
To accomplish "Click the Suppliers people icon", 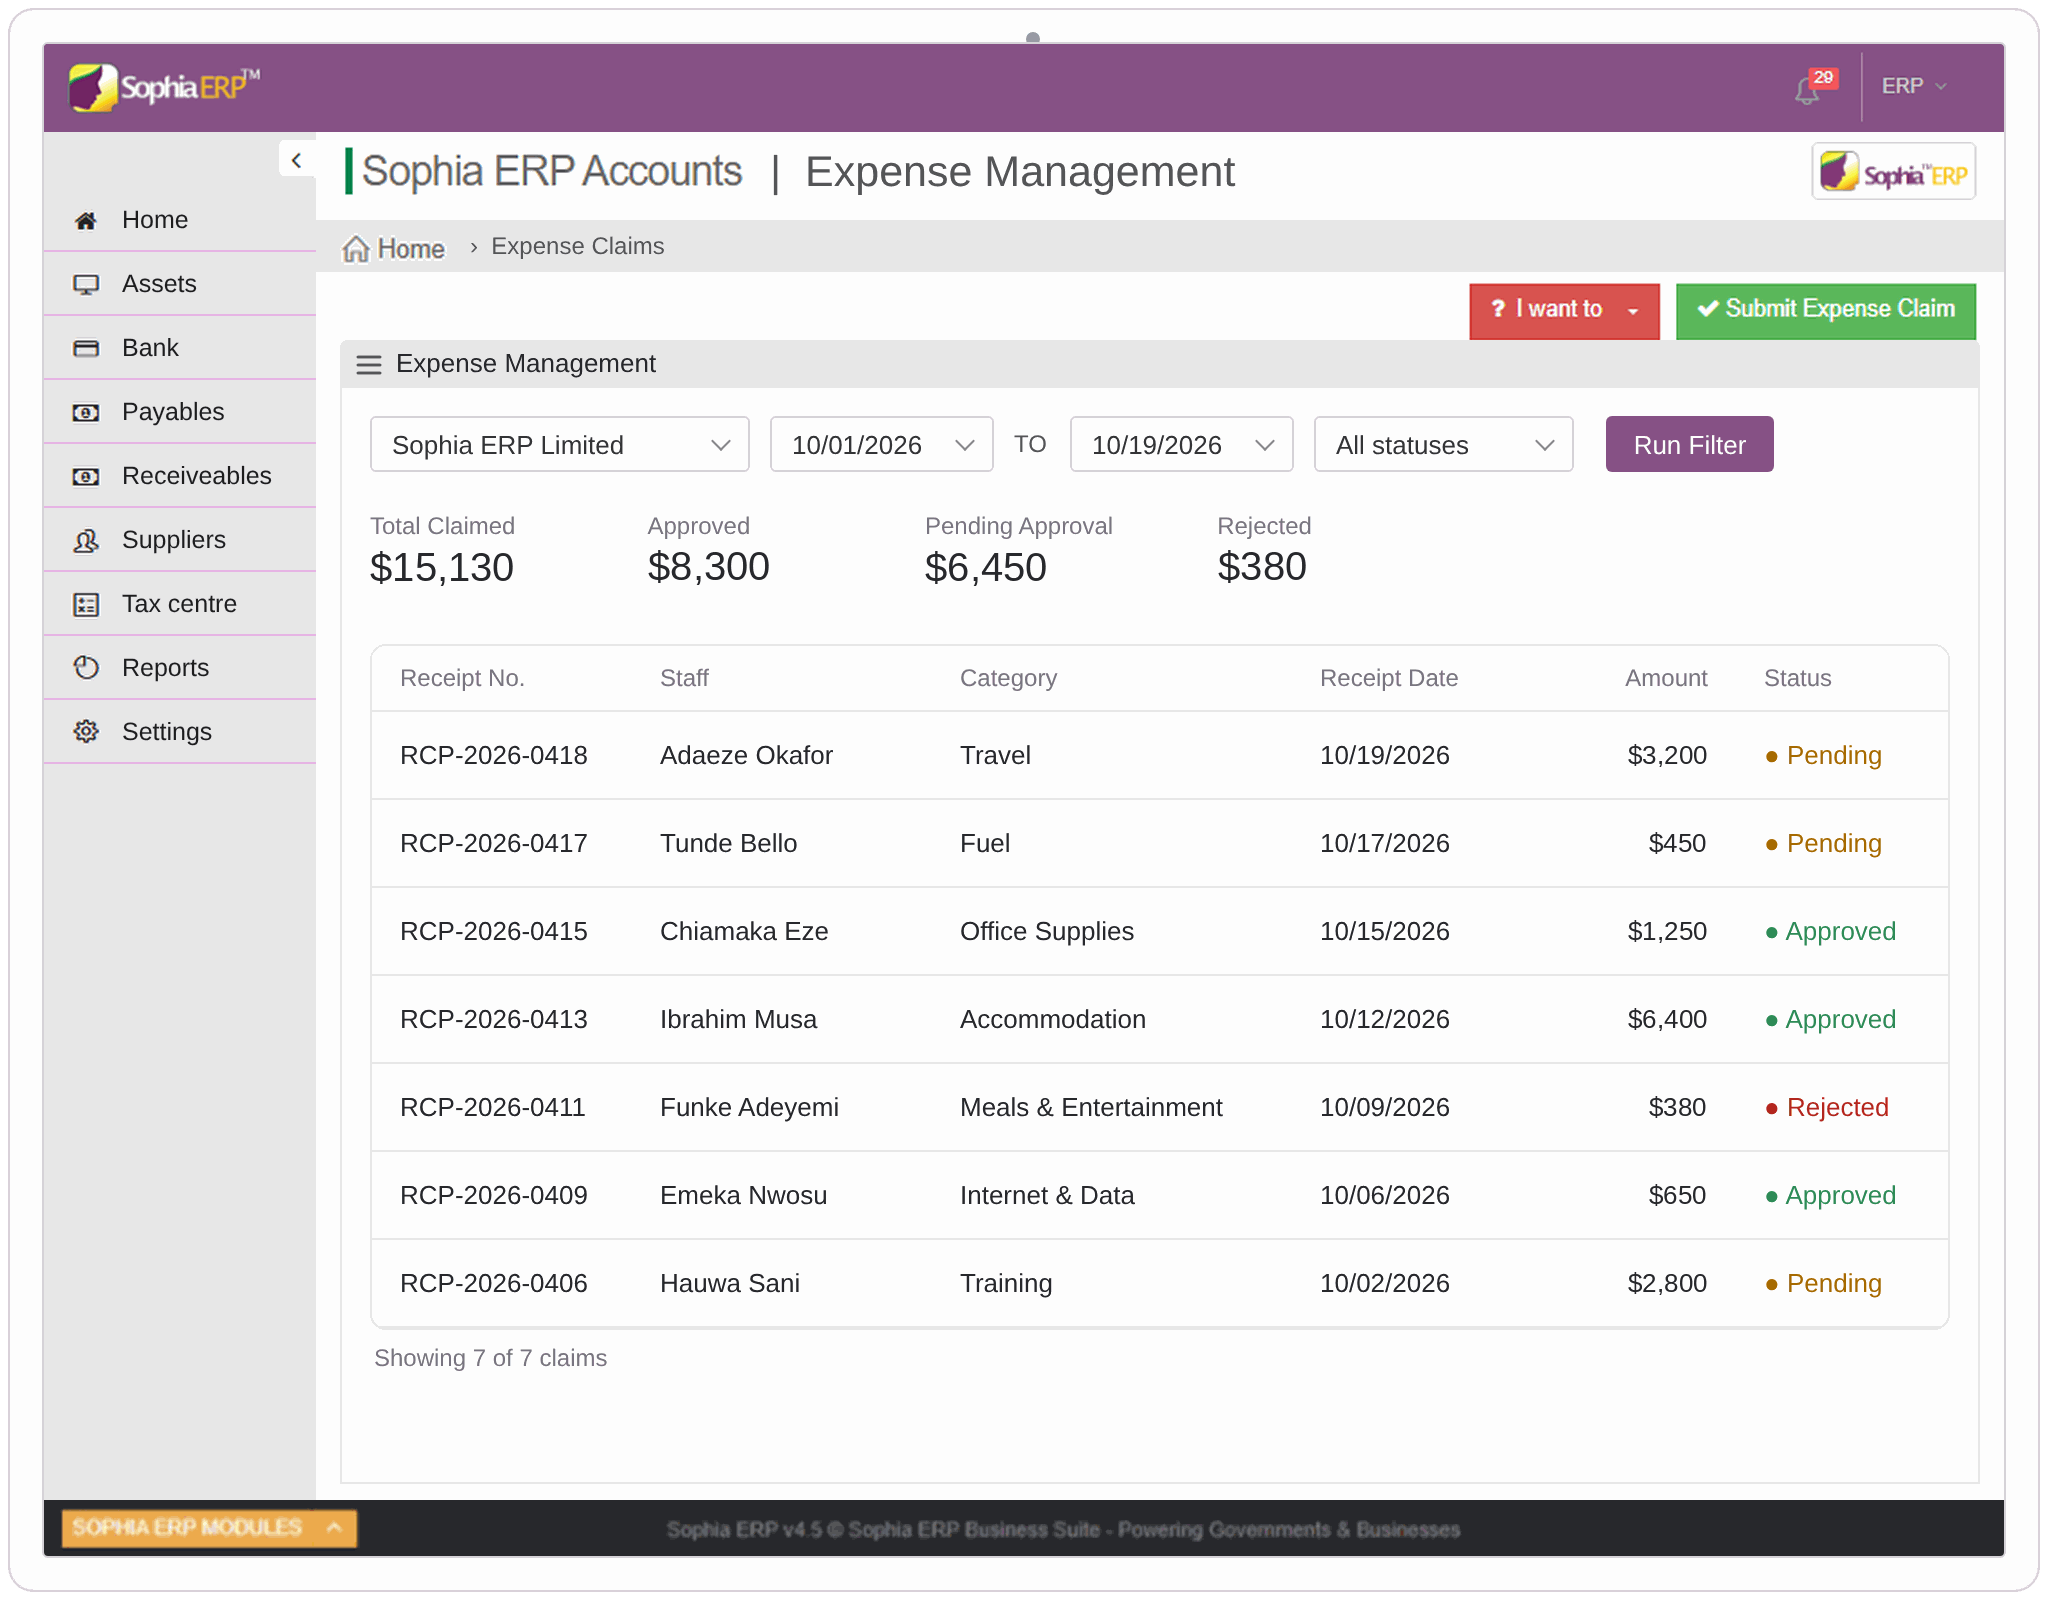I will click(x=86, y=540).
